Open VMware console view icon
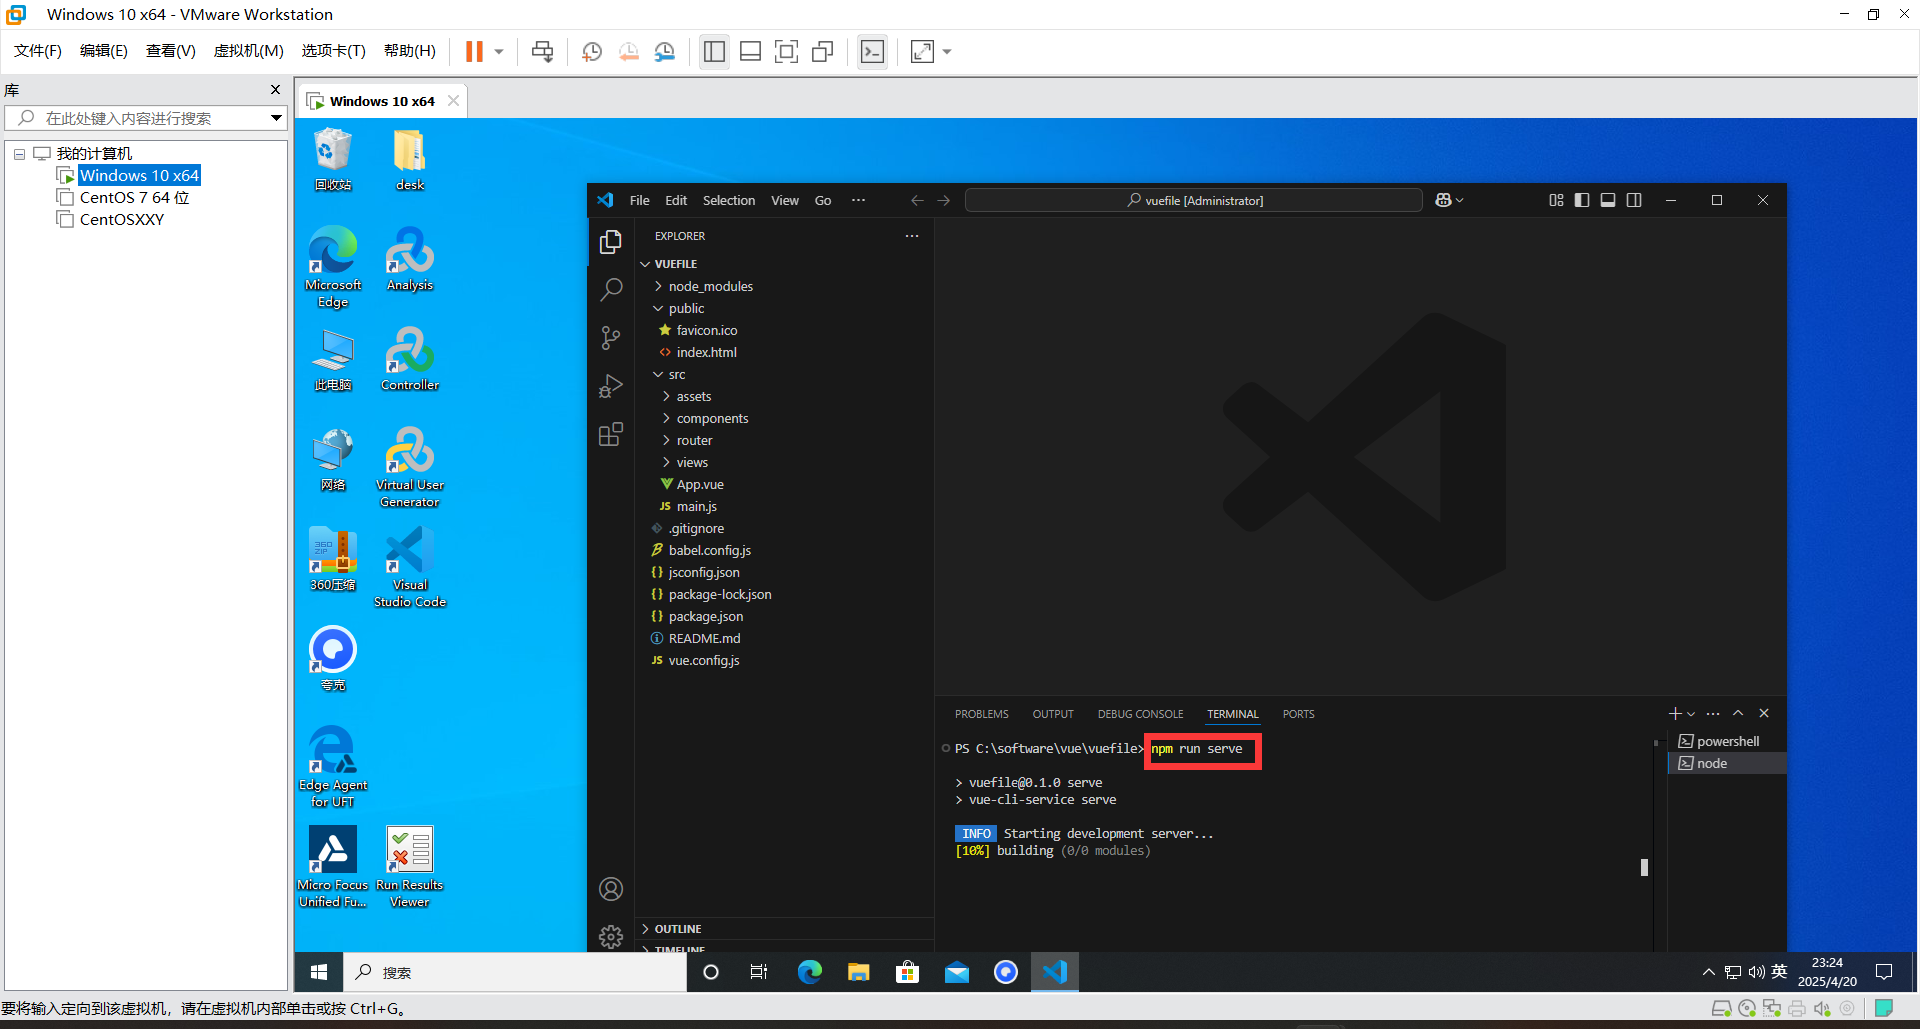 click(872, 51)
